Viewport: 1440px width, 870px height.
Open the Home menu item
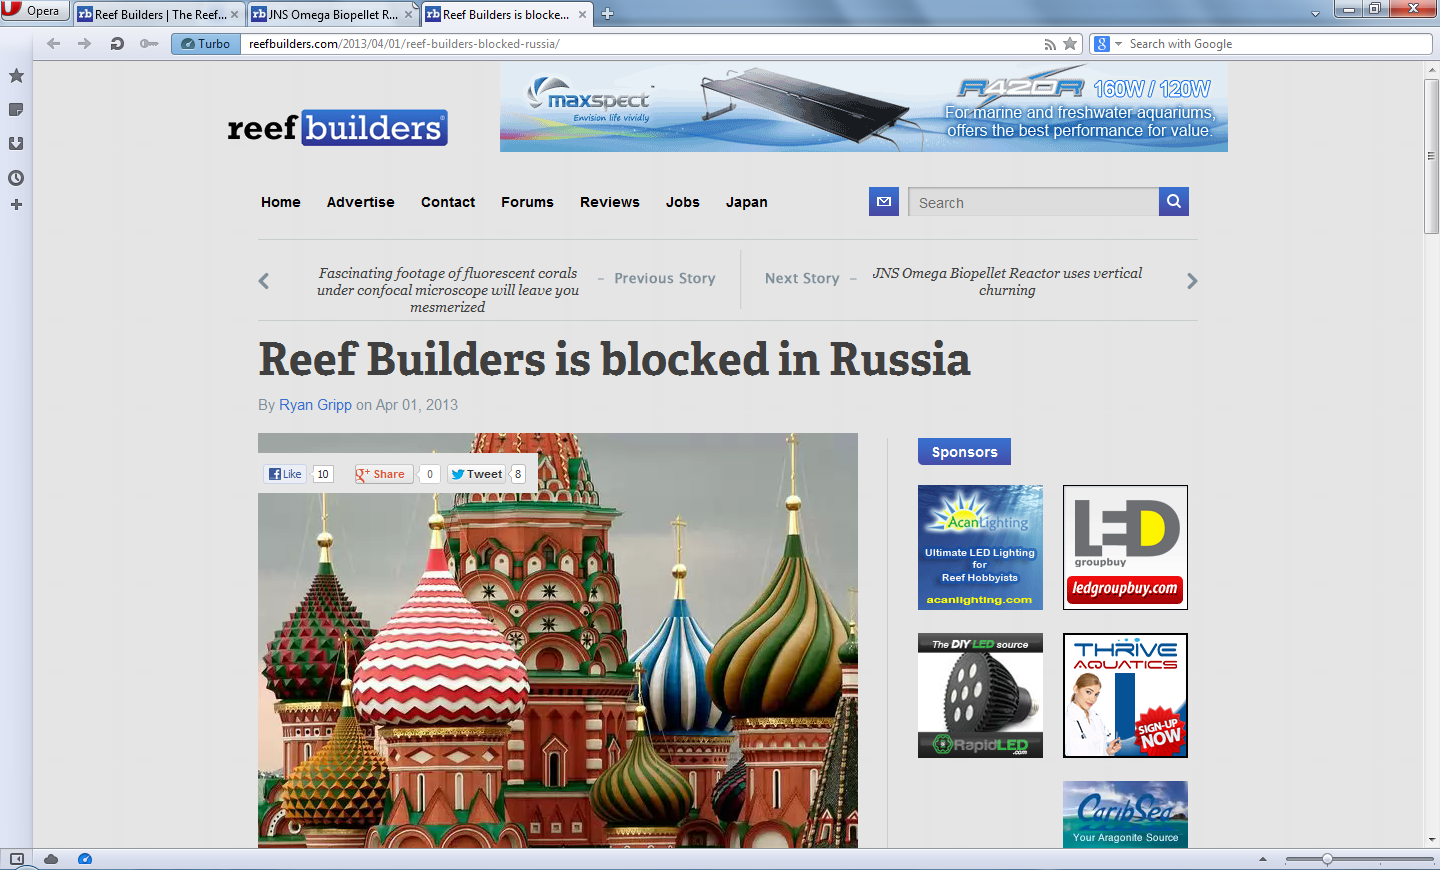click(281, 202)
